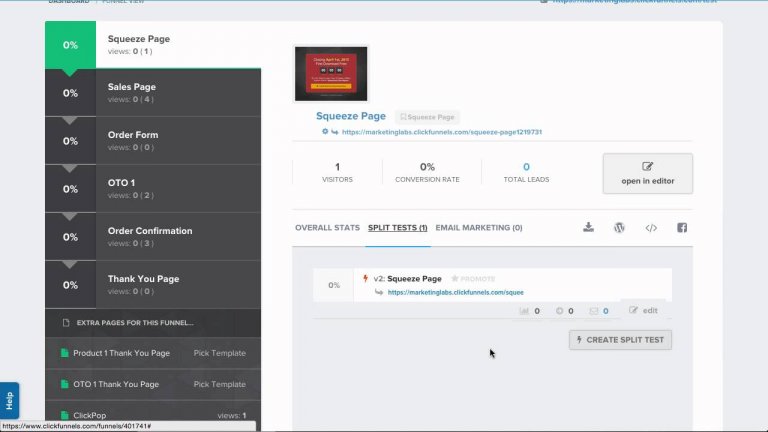Select the Split Tests (1) tab
Screen dimensions: 768x432
click(x=397, y=228)
